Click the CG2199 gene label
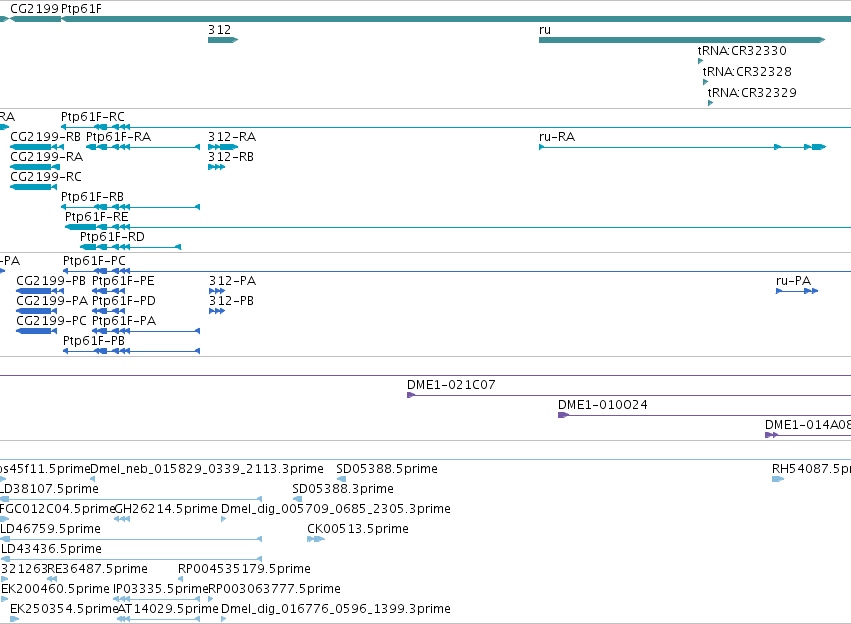This screenshot has height=624, width=851. point(35,9)
